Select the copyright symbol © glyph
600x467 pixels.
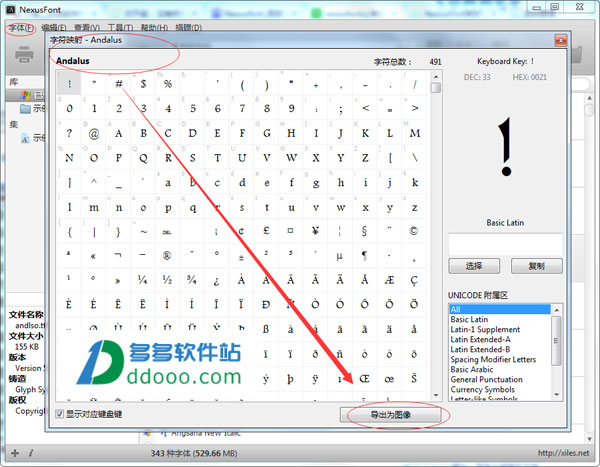coord(414,231)
